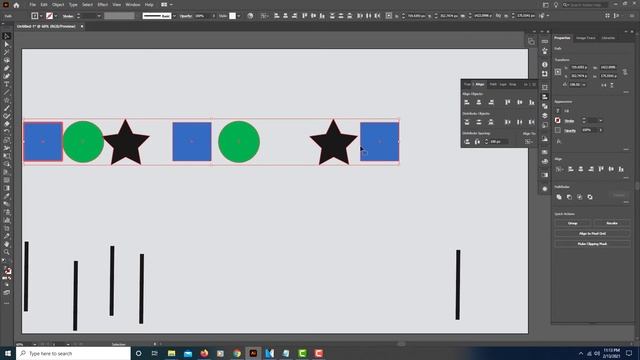Open the File menu
This screenshot has width=640, height=360.
[x=32, y=5]
